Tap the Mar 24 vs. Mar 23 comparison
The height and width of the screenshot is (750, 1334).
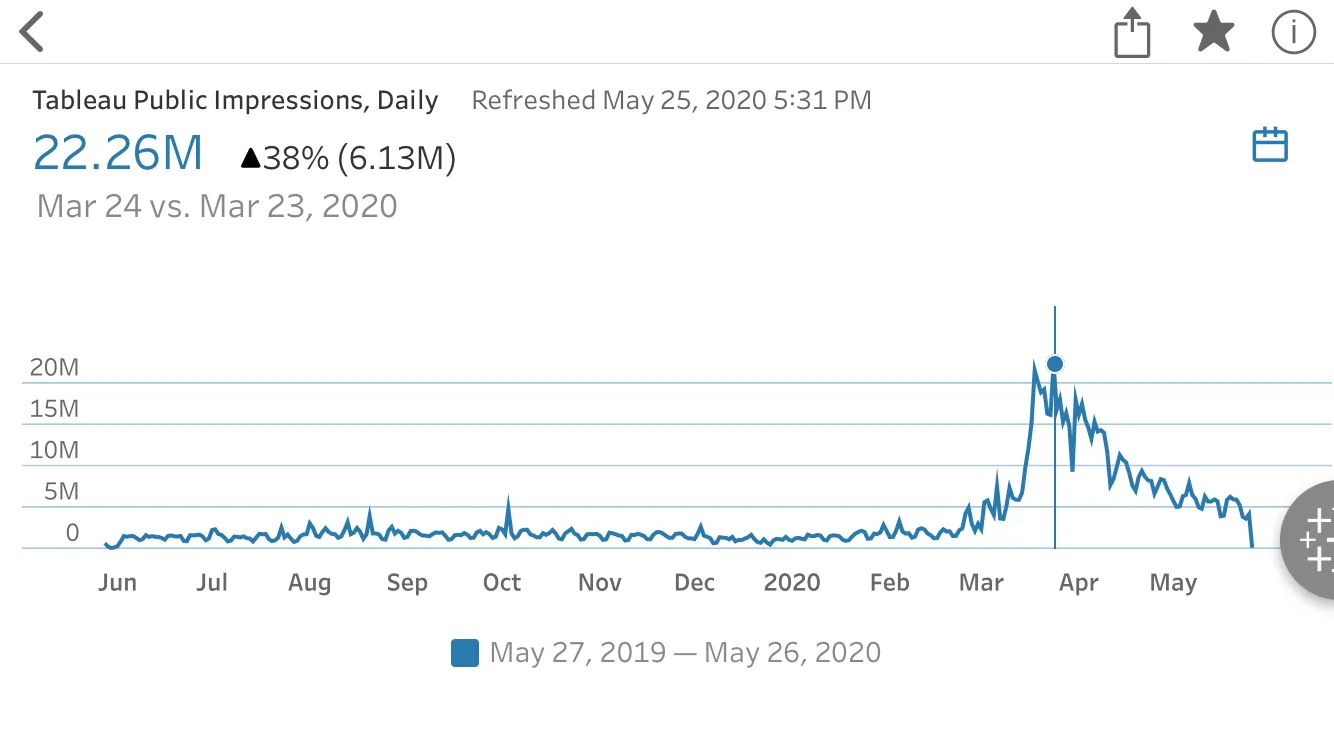[x=217, y=206]
